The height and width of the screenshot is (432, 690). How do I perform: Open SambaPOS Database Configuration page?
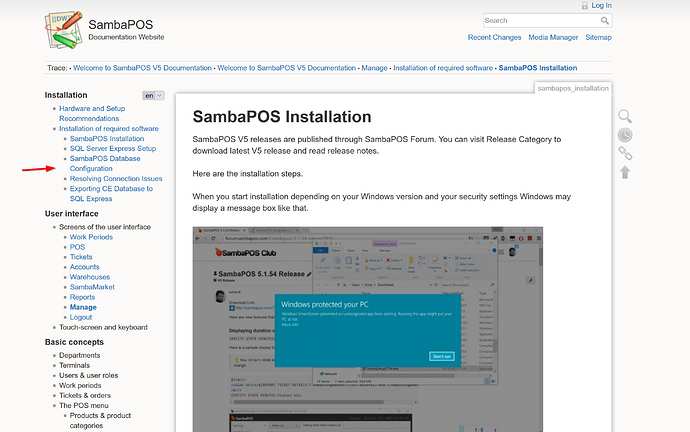coord(105,164)
